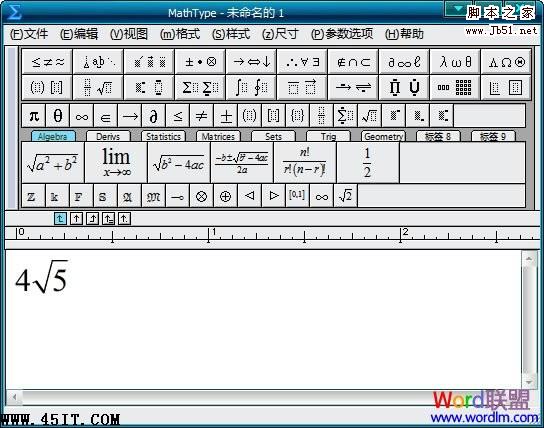
Task: Switch to the Matrices tab
Action: [x=218, y=136]
